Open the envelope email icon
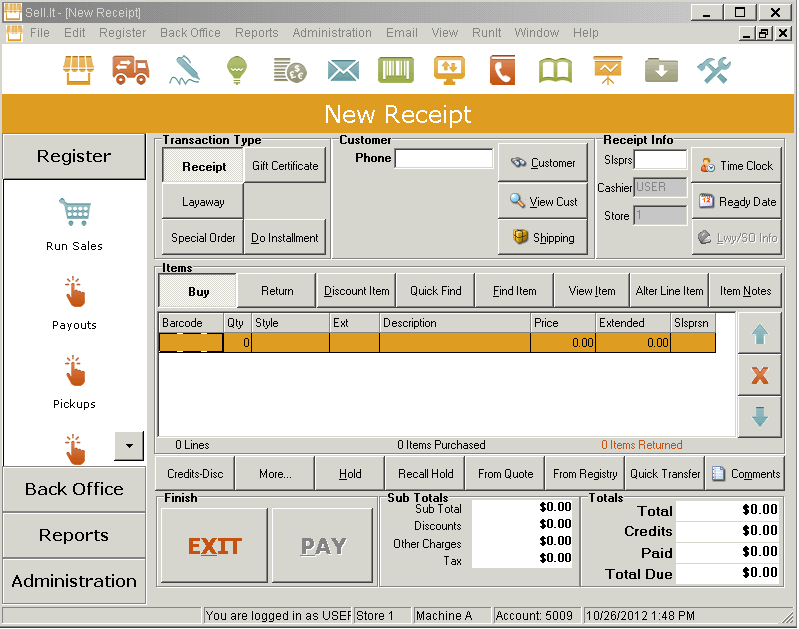 343,70
